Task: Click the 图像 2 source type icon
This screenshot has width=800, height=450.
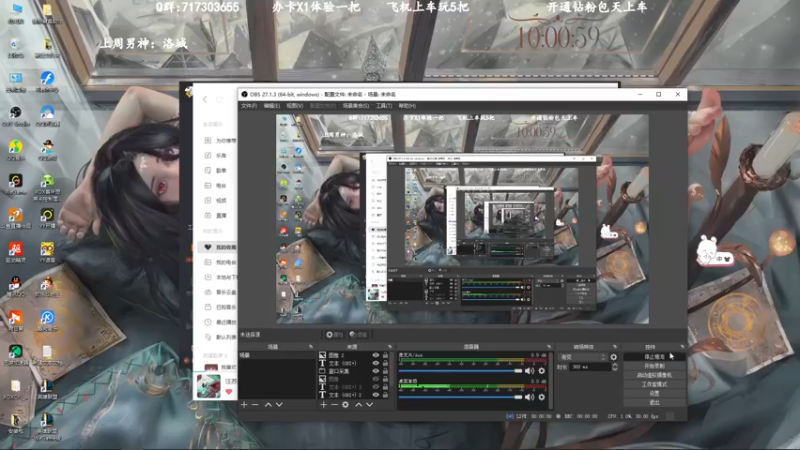Action: 322,355
